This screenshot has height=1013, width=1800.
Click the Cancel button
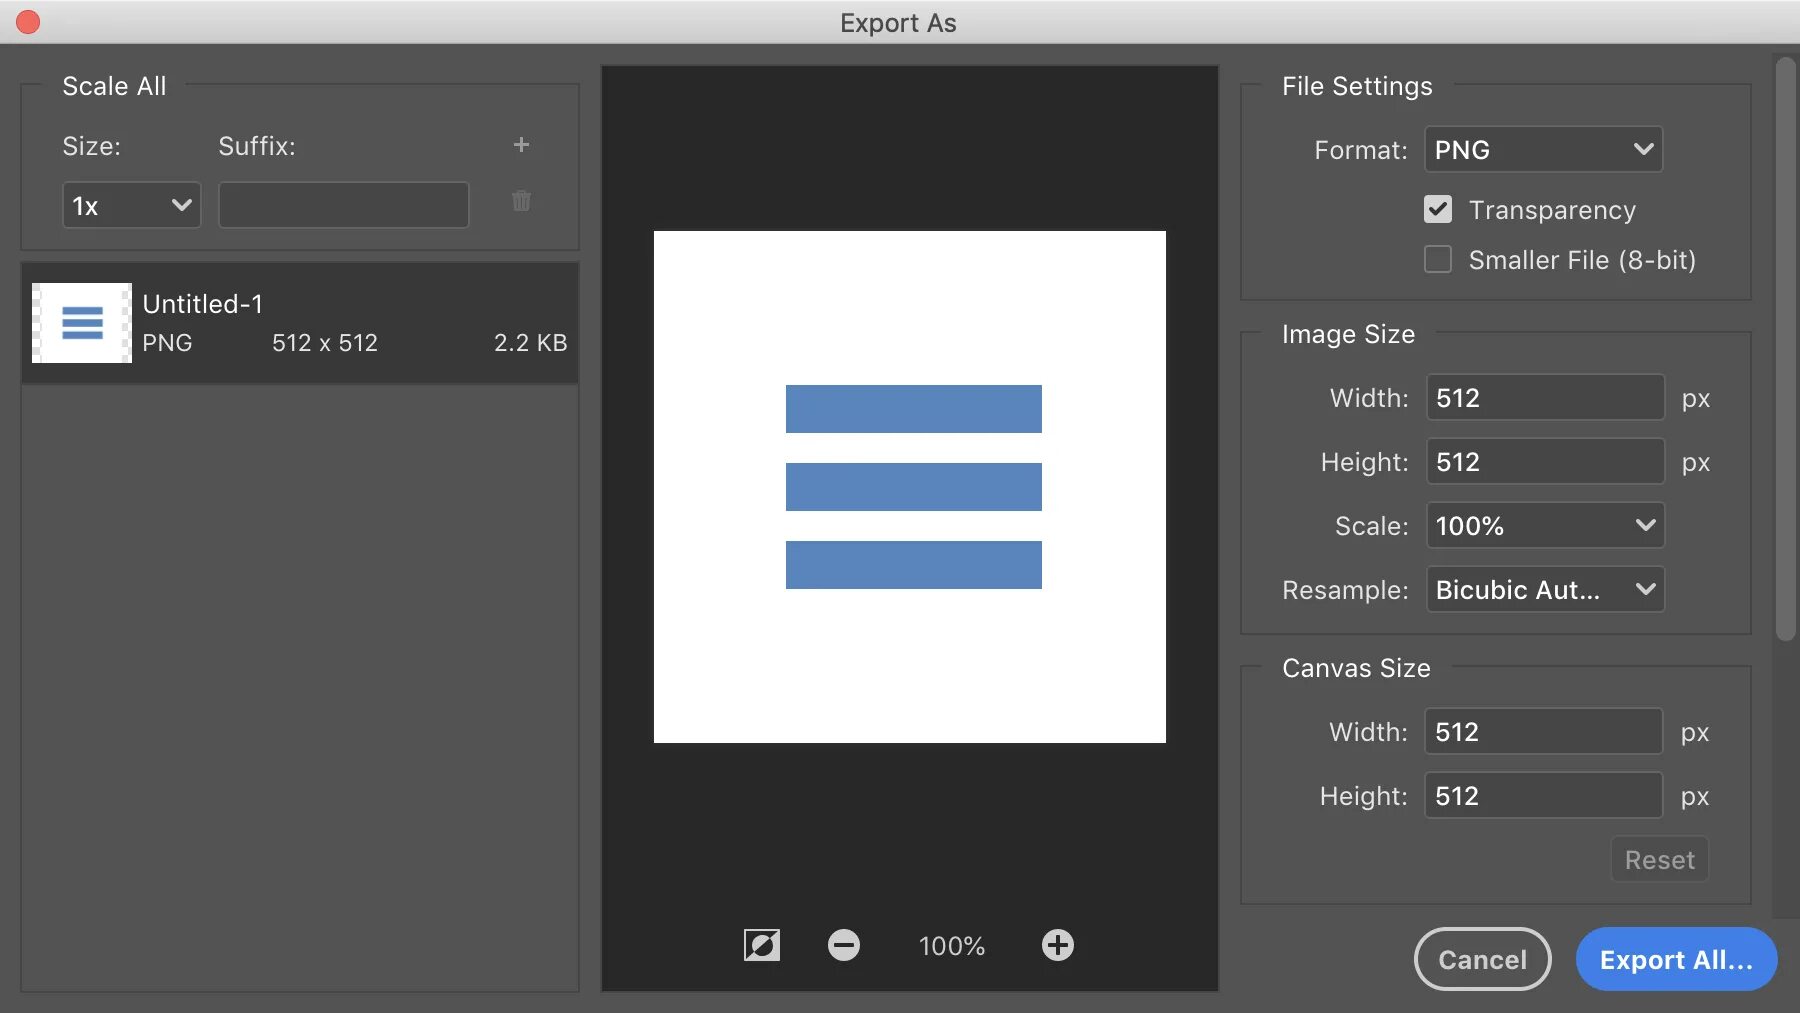(1482, 959)
